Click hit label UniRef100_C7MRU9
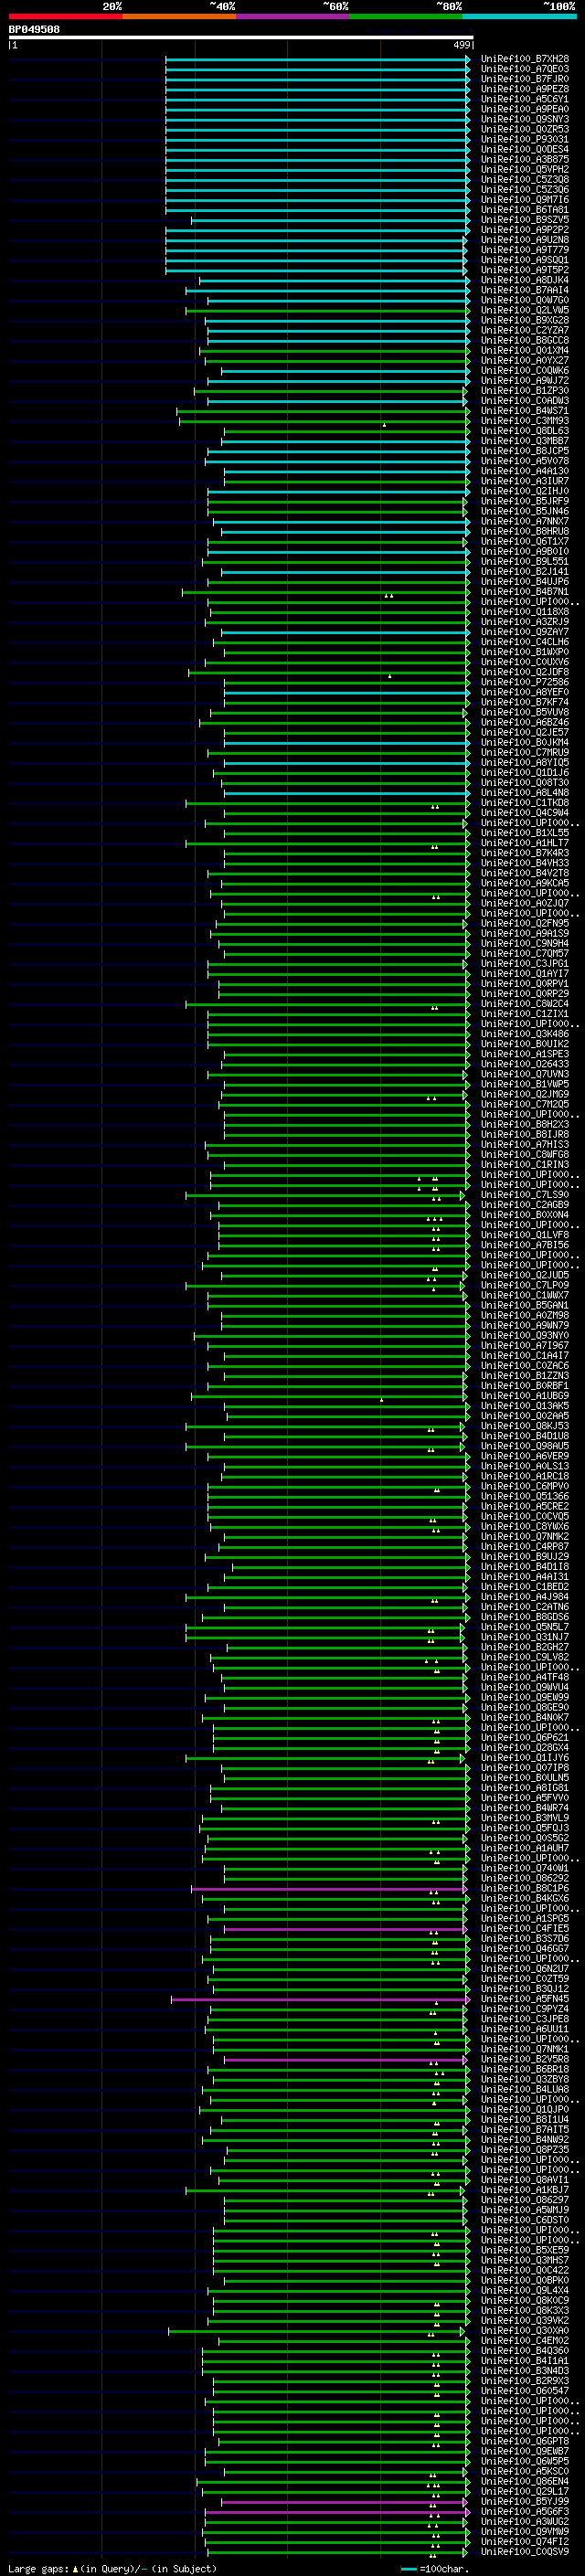 [x=525, y=752]
